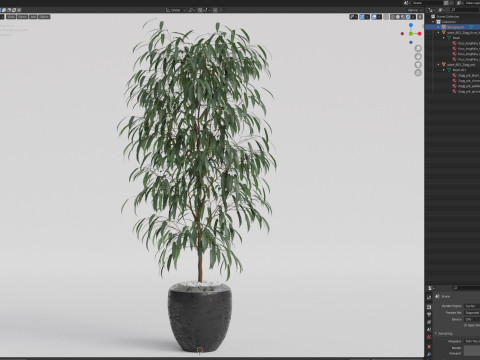Open the Global transform orientation dropdown

click(176, 10)
